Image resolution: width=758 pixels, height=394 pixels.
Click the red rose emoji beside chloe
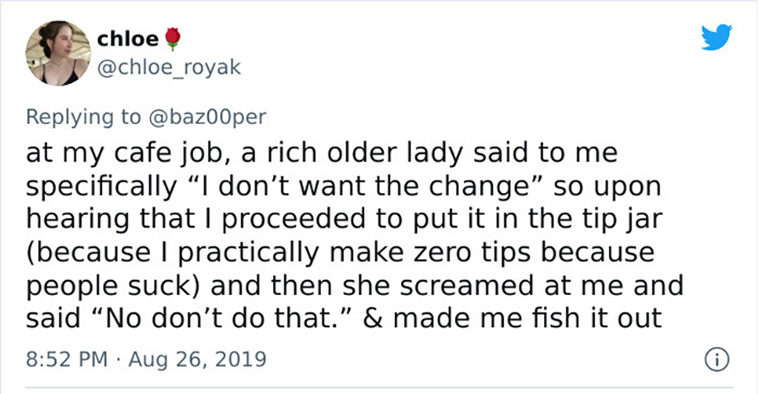click(173, 39)
